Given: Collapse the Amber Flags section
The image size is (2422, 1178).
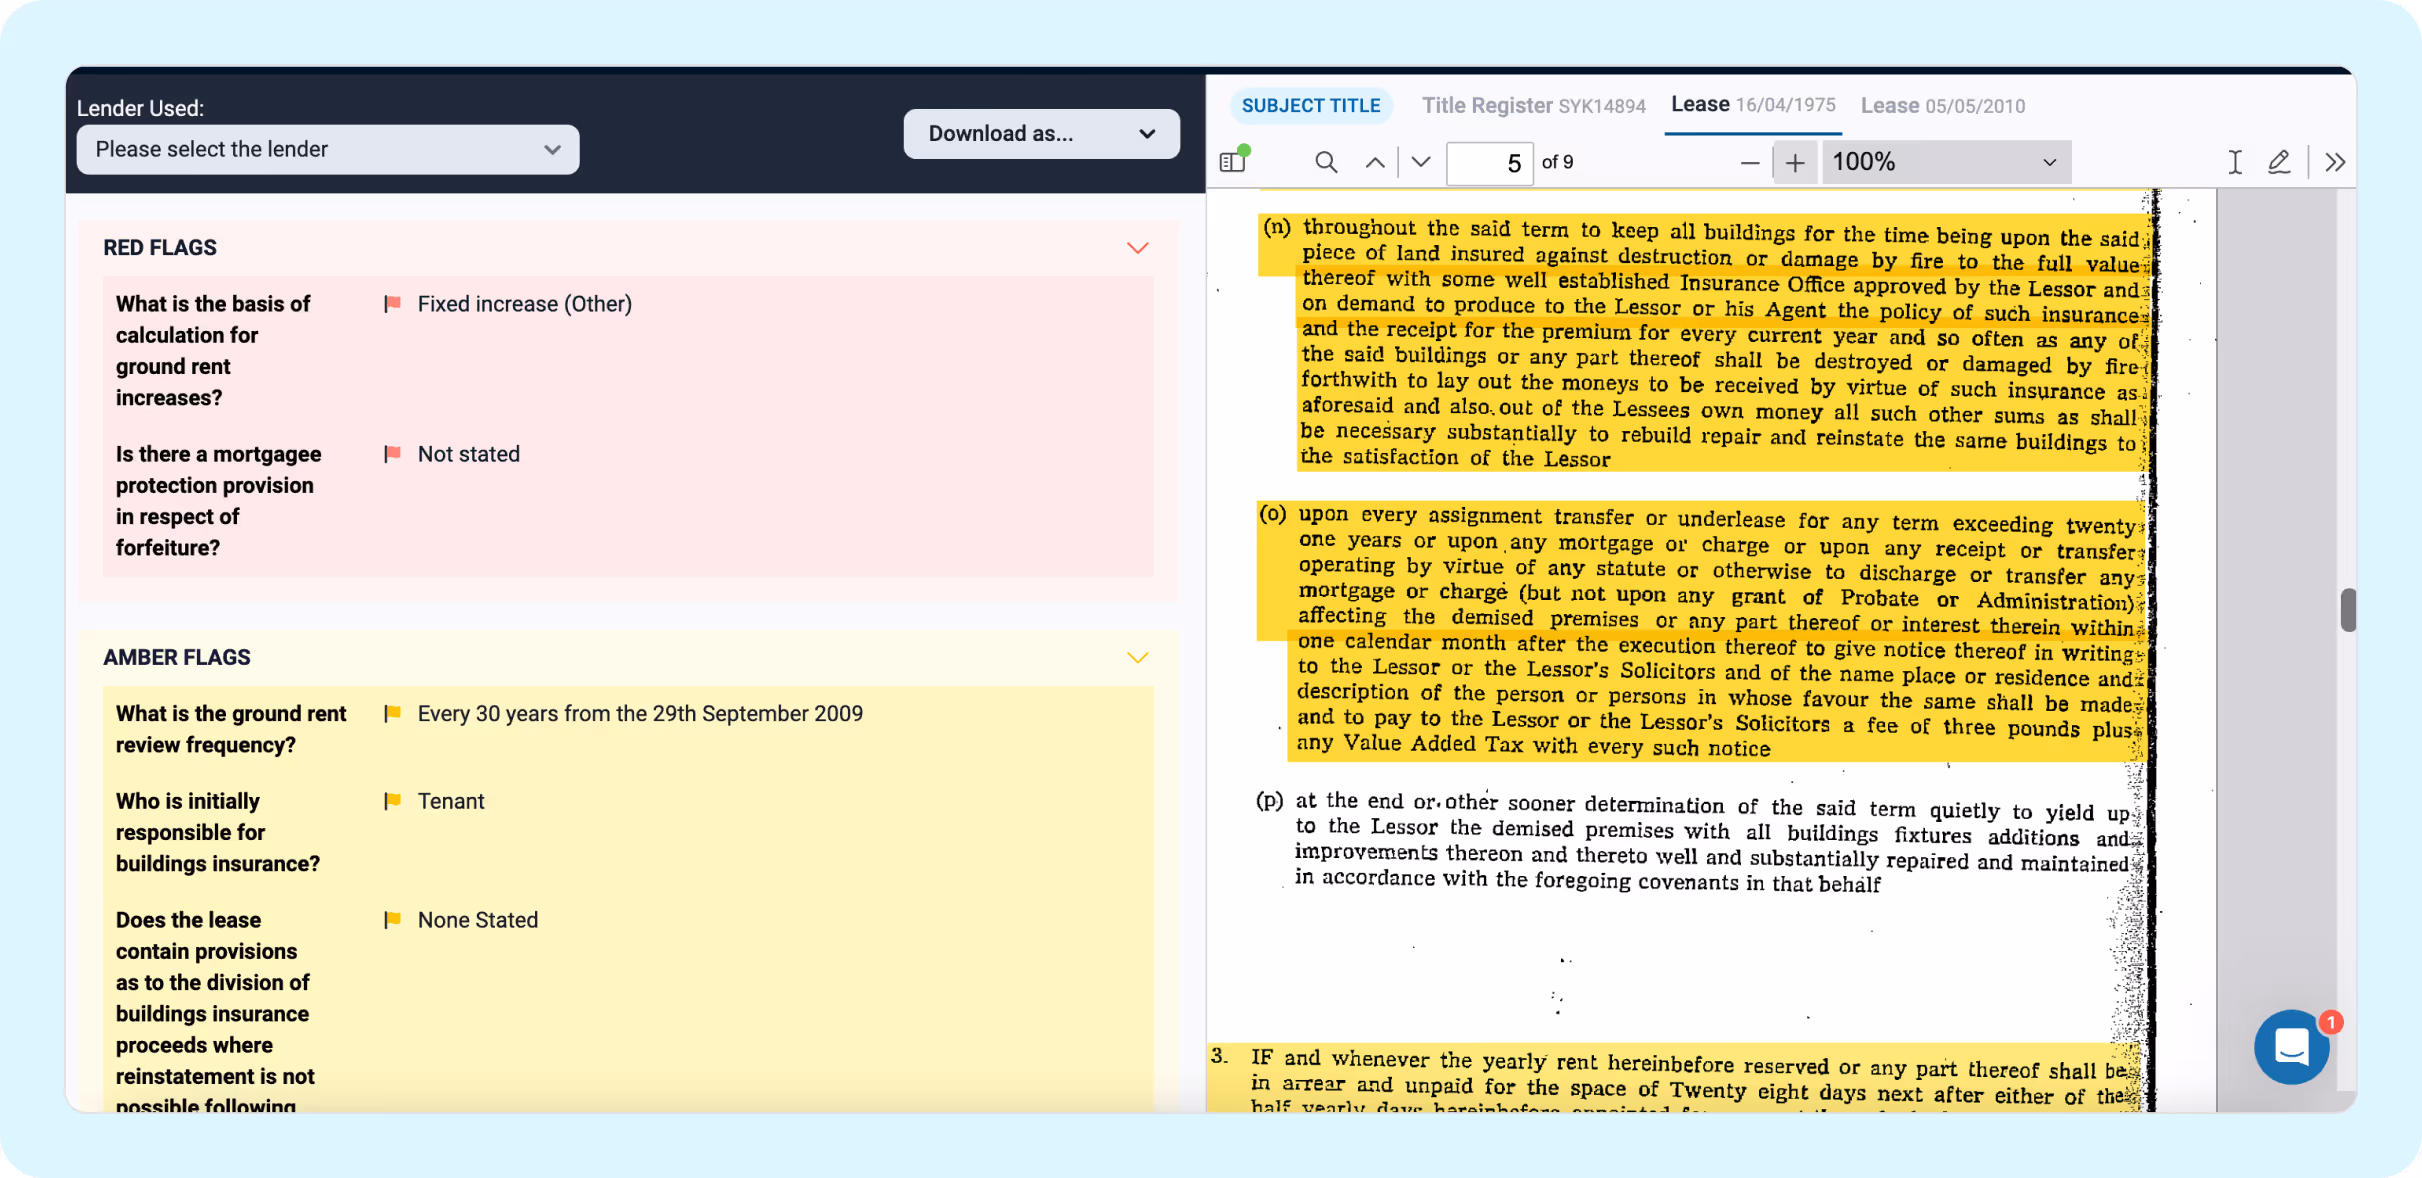Looking at the screenshot, I should pyautogui.click(x=1137, y=658).
